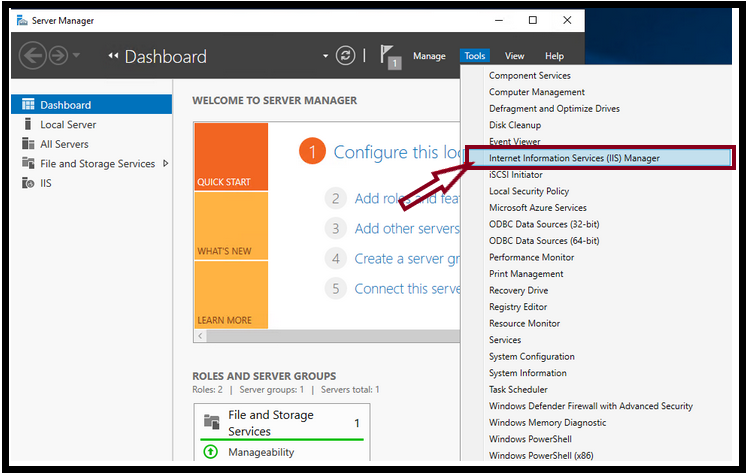The image size is (746, 474).
Task: Expand the File and Storage Services arrow
Action: pyautogui.click(x=166, y=163)
